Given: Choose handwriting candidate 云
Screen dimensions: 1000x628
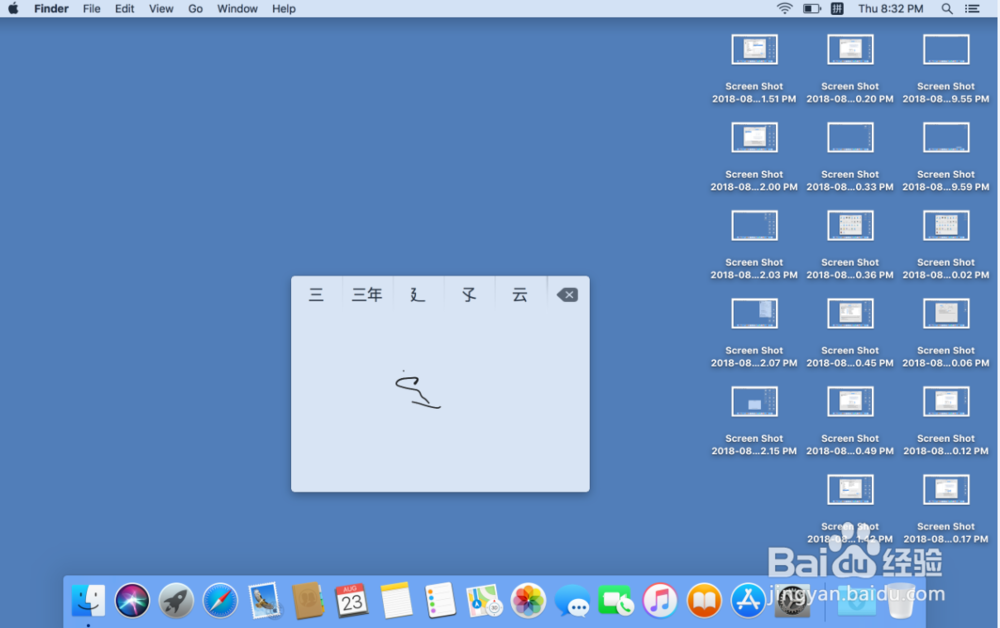Looking at the screenshot, I should coord(520,295).
